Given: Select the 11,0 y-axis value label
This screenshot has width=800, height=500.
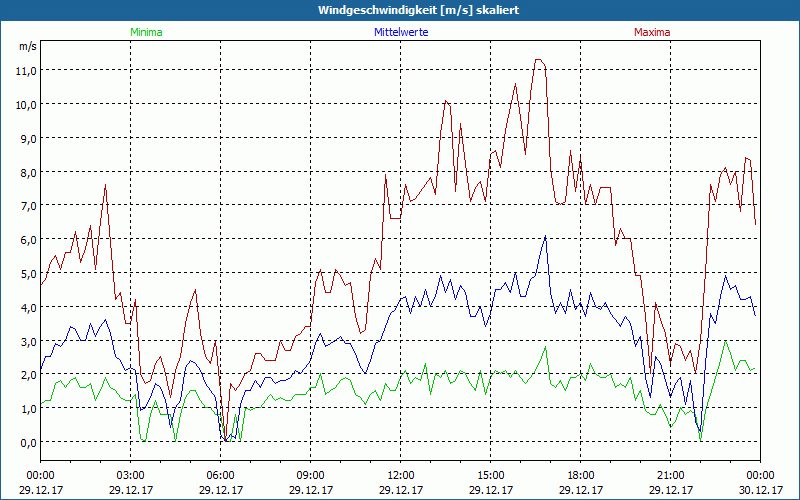Looking at the screenshot, I should (x=25, y=70).
